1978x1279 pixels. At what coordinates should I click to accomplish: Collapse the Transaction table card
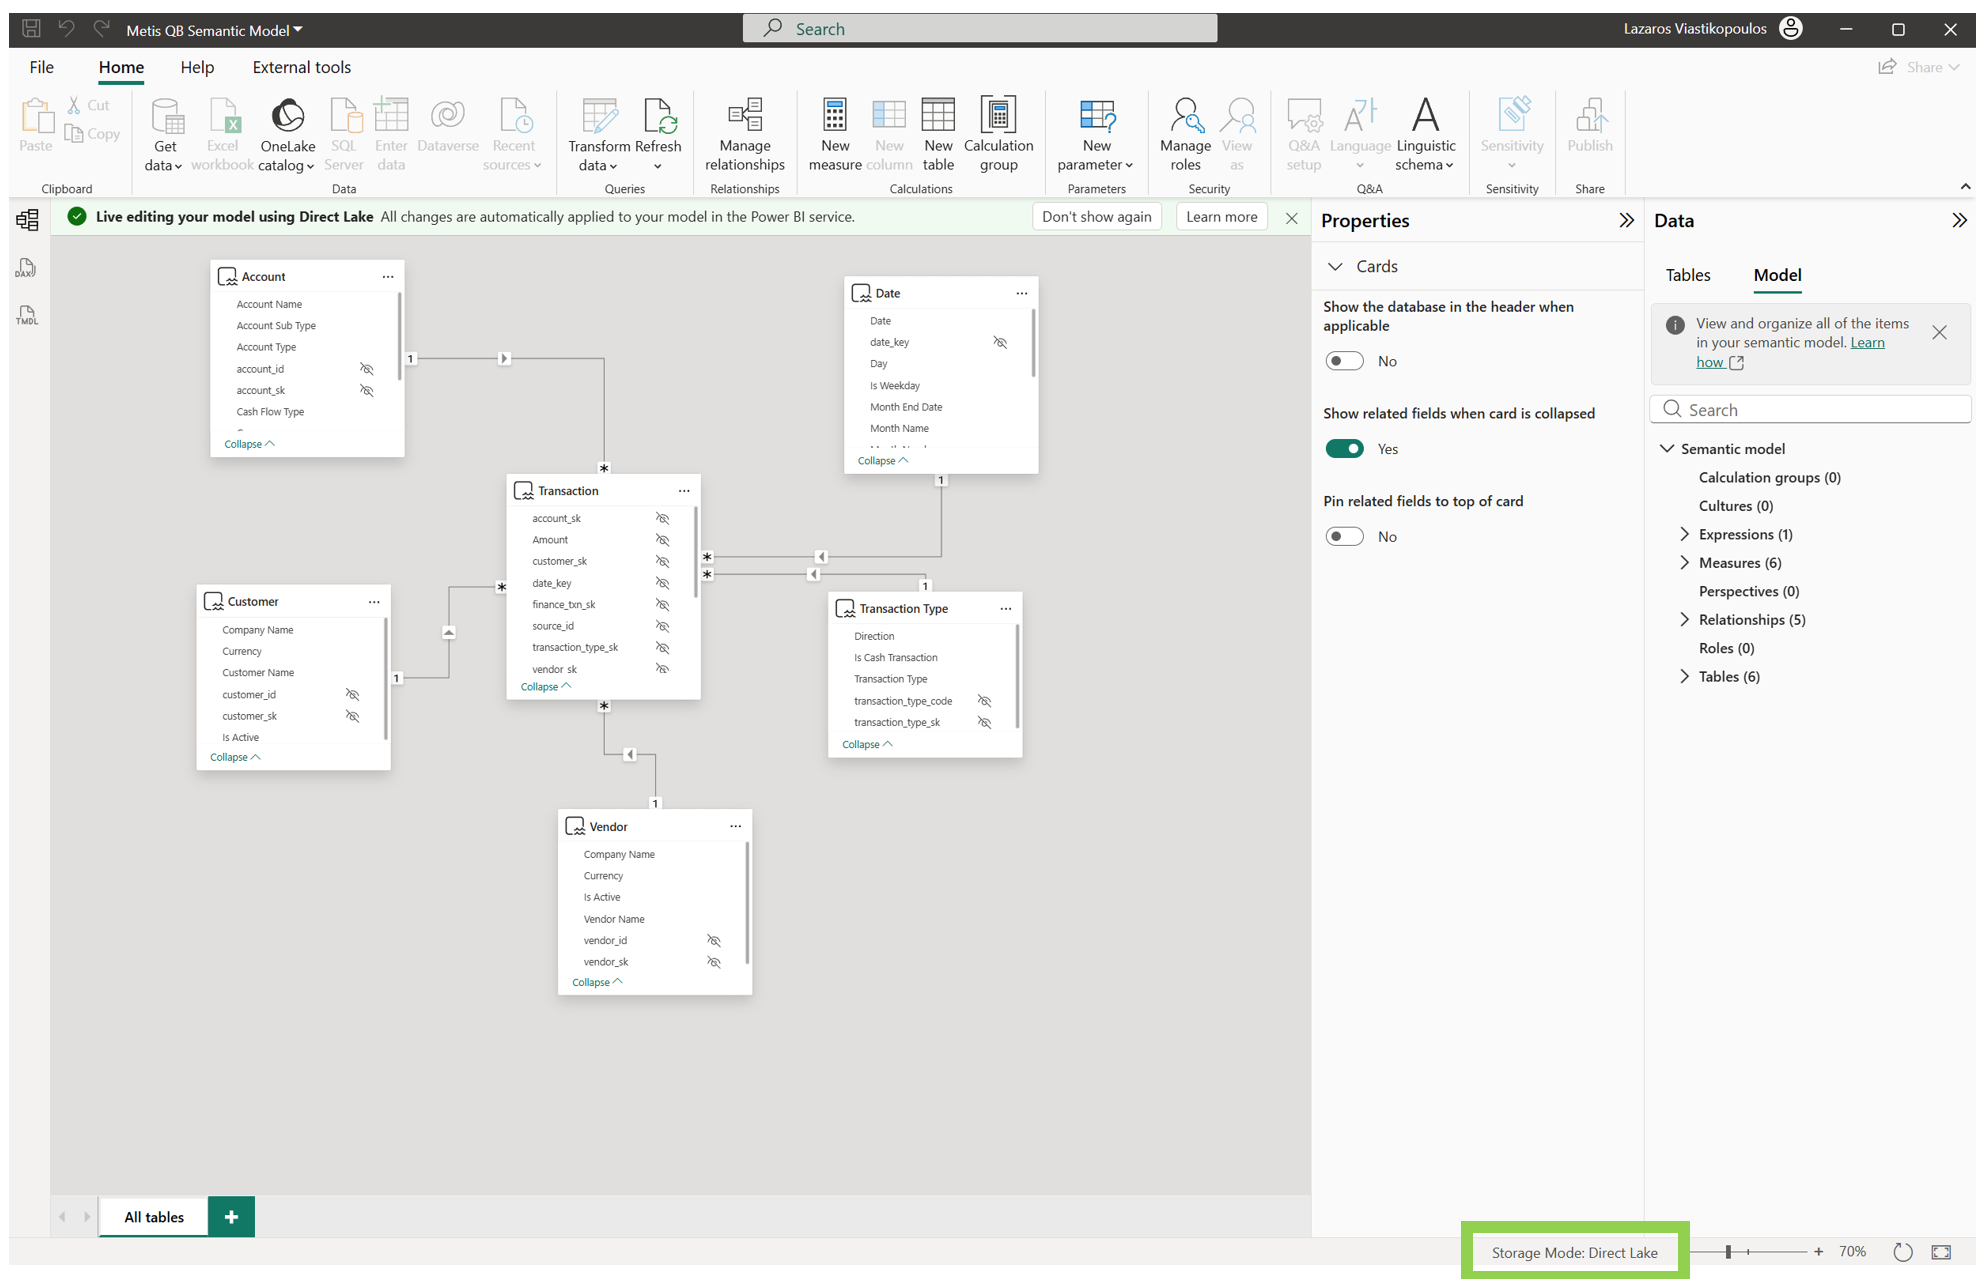coord(545,687)
